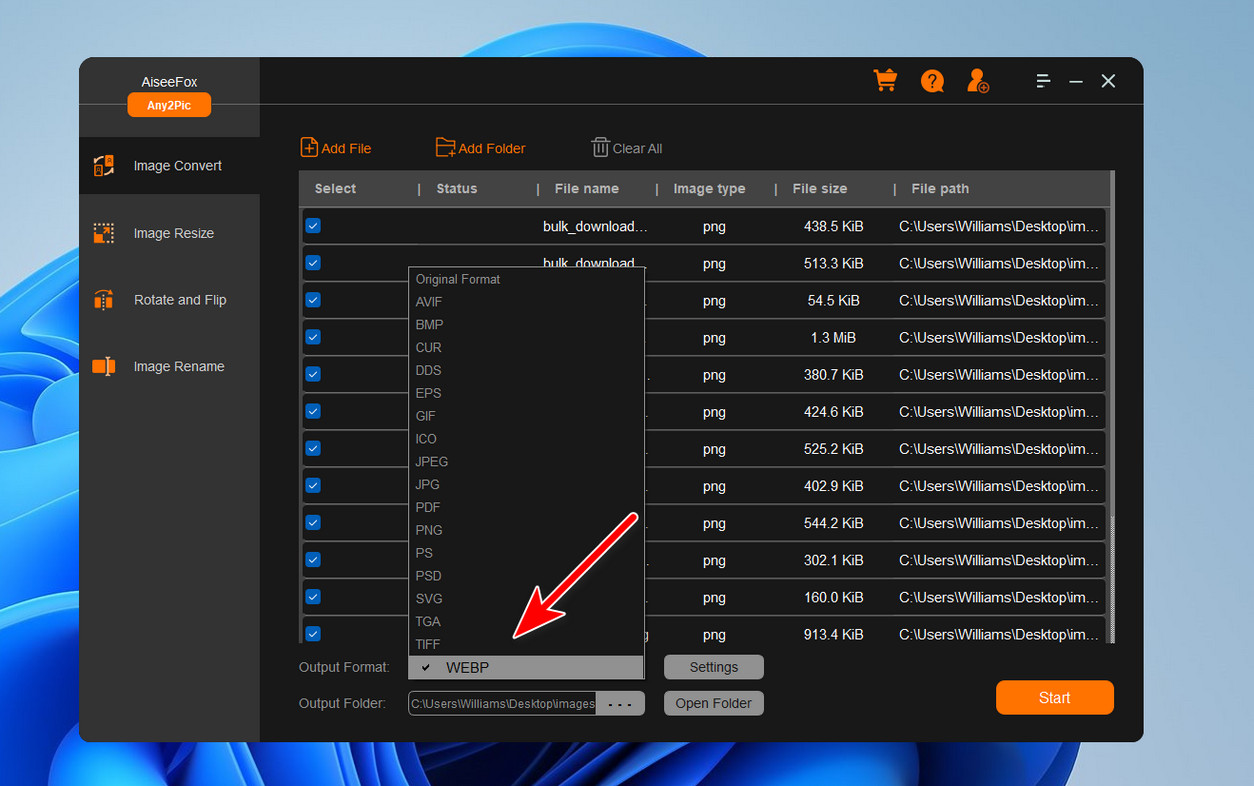This screenshot has width=1254, height=786.
Task: Pick JPG in the format list
Action: (526, 485)
